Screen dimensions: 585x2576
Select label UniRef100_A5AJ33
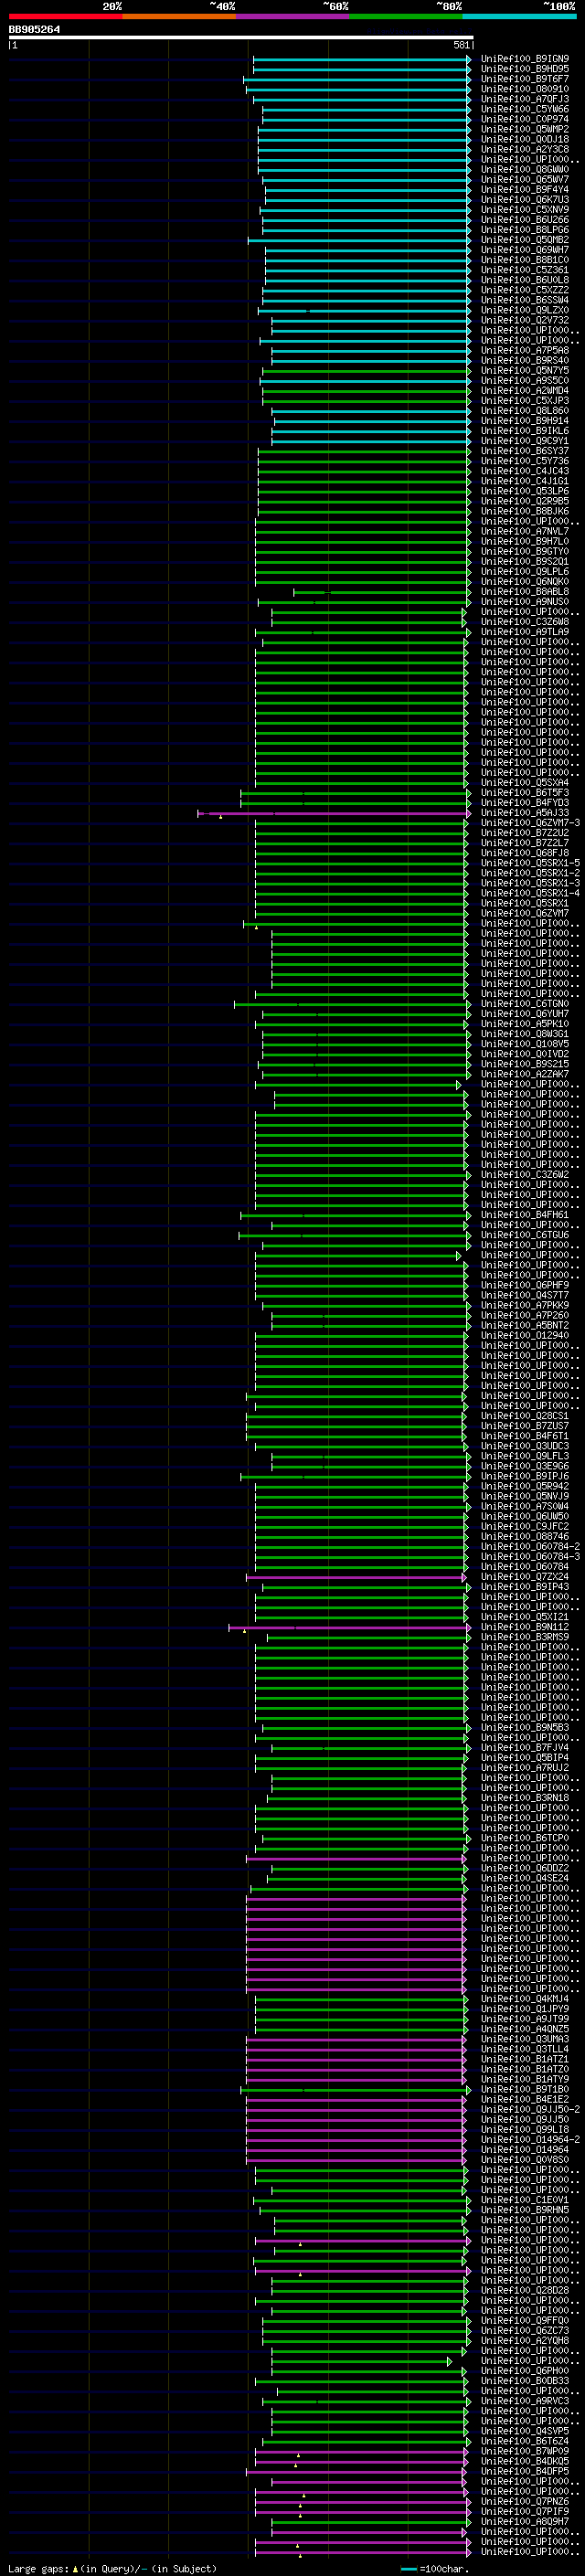pyautogui.click(x=524, y=813)
